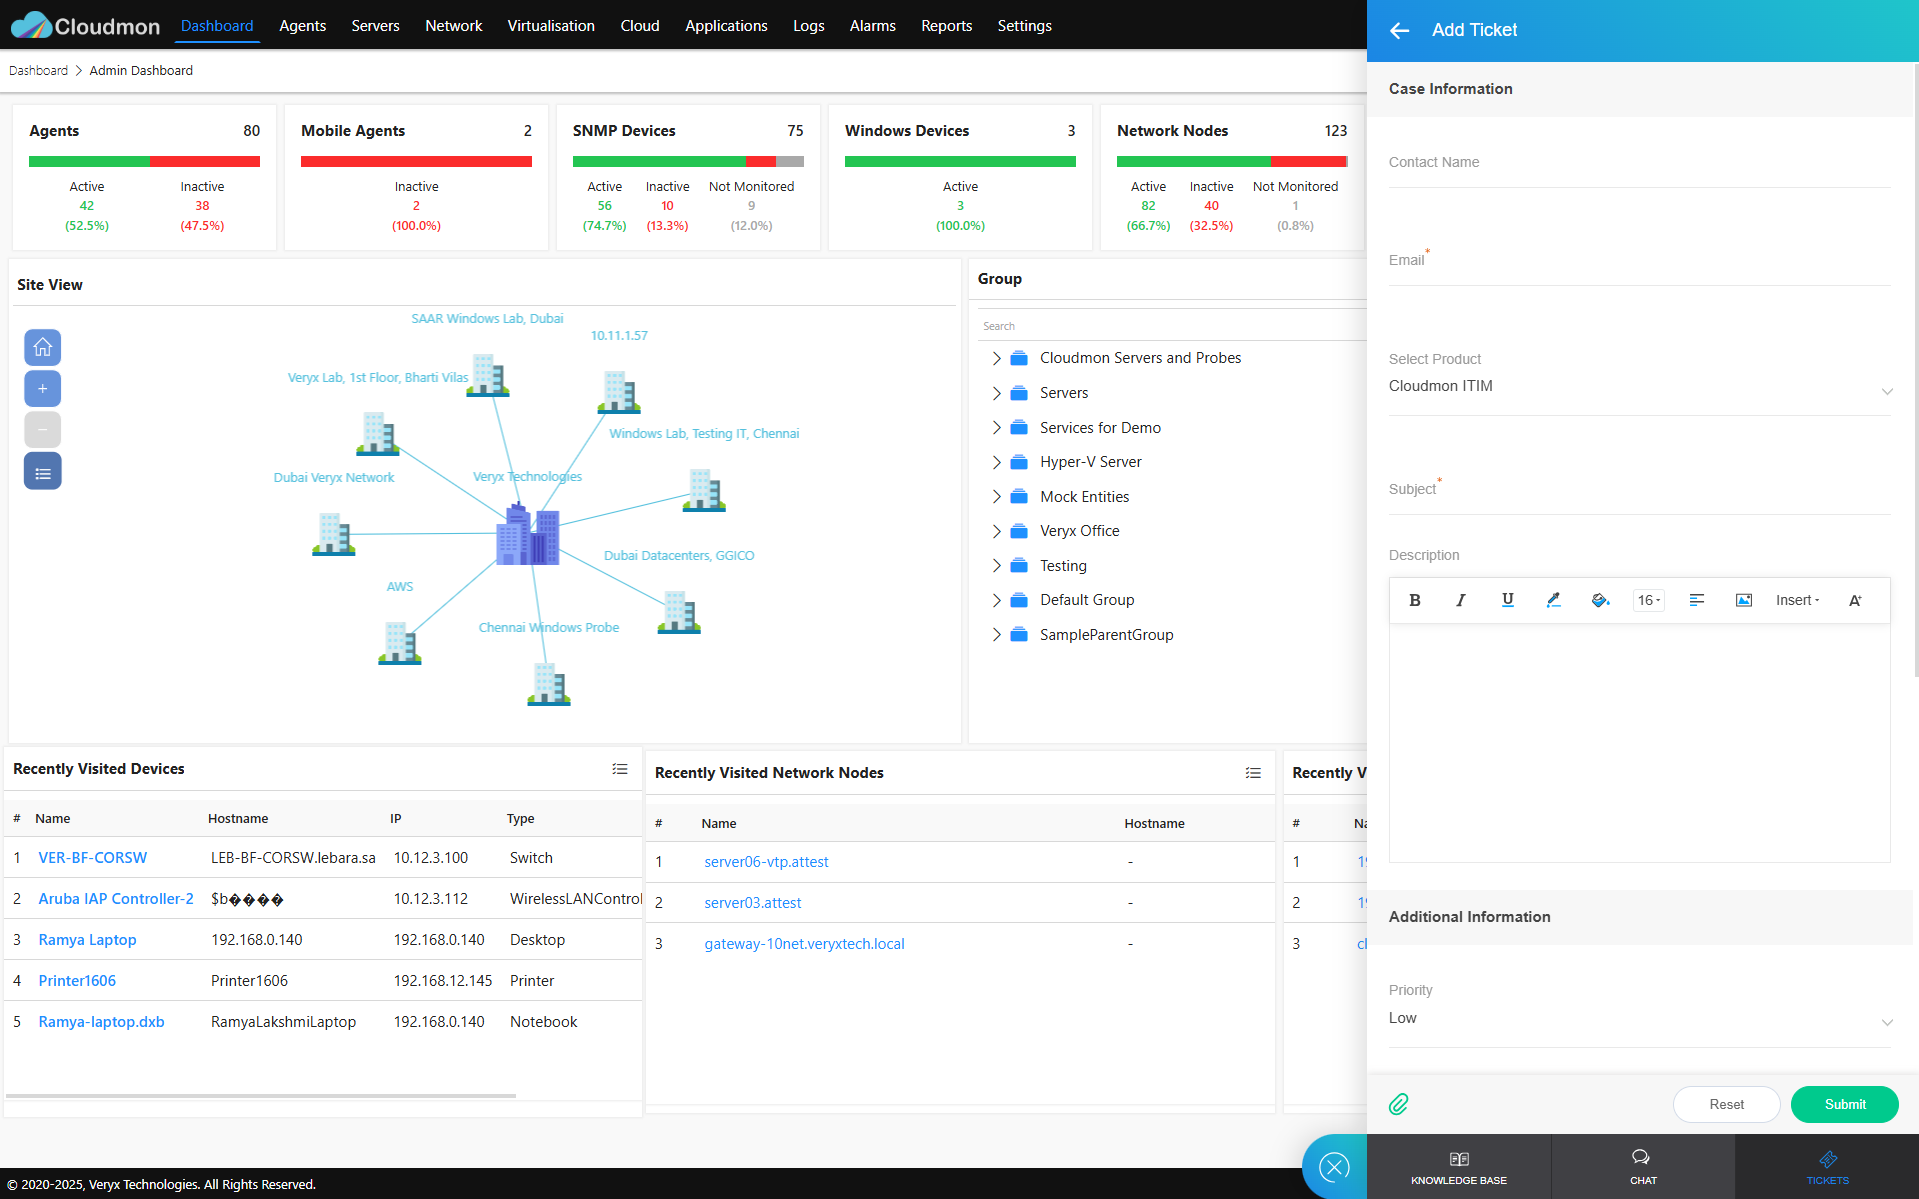Open the Reports menu
1919x1199 pixels.
(x=946, y=26)
